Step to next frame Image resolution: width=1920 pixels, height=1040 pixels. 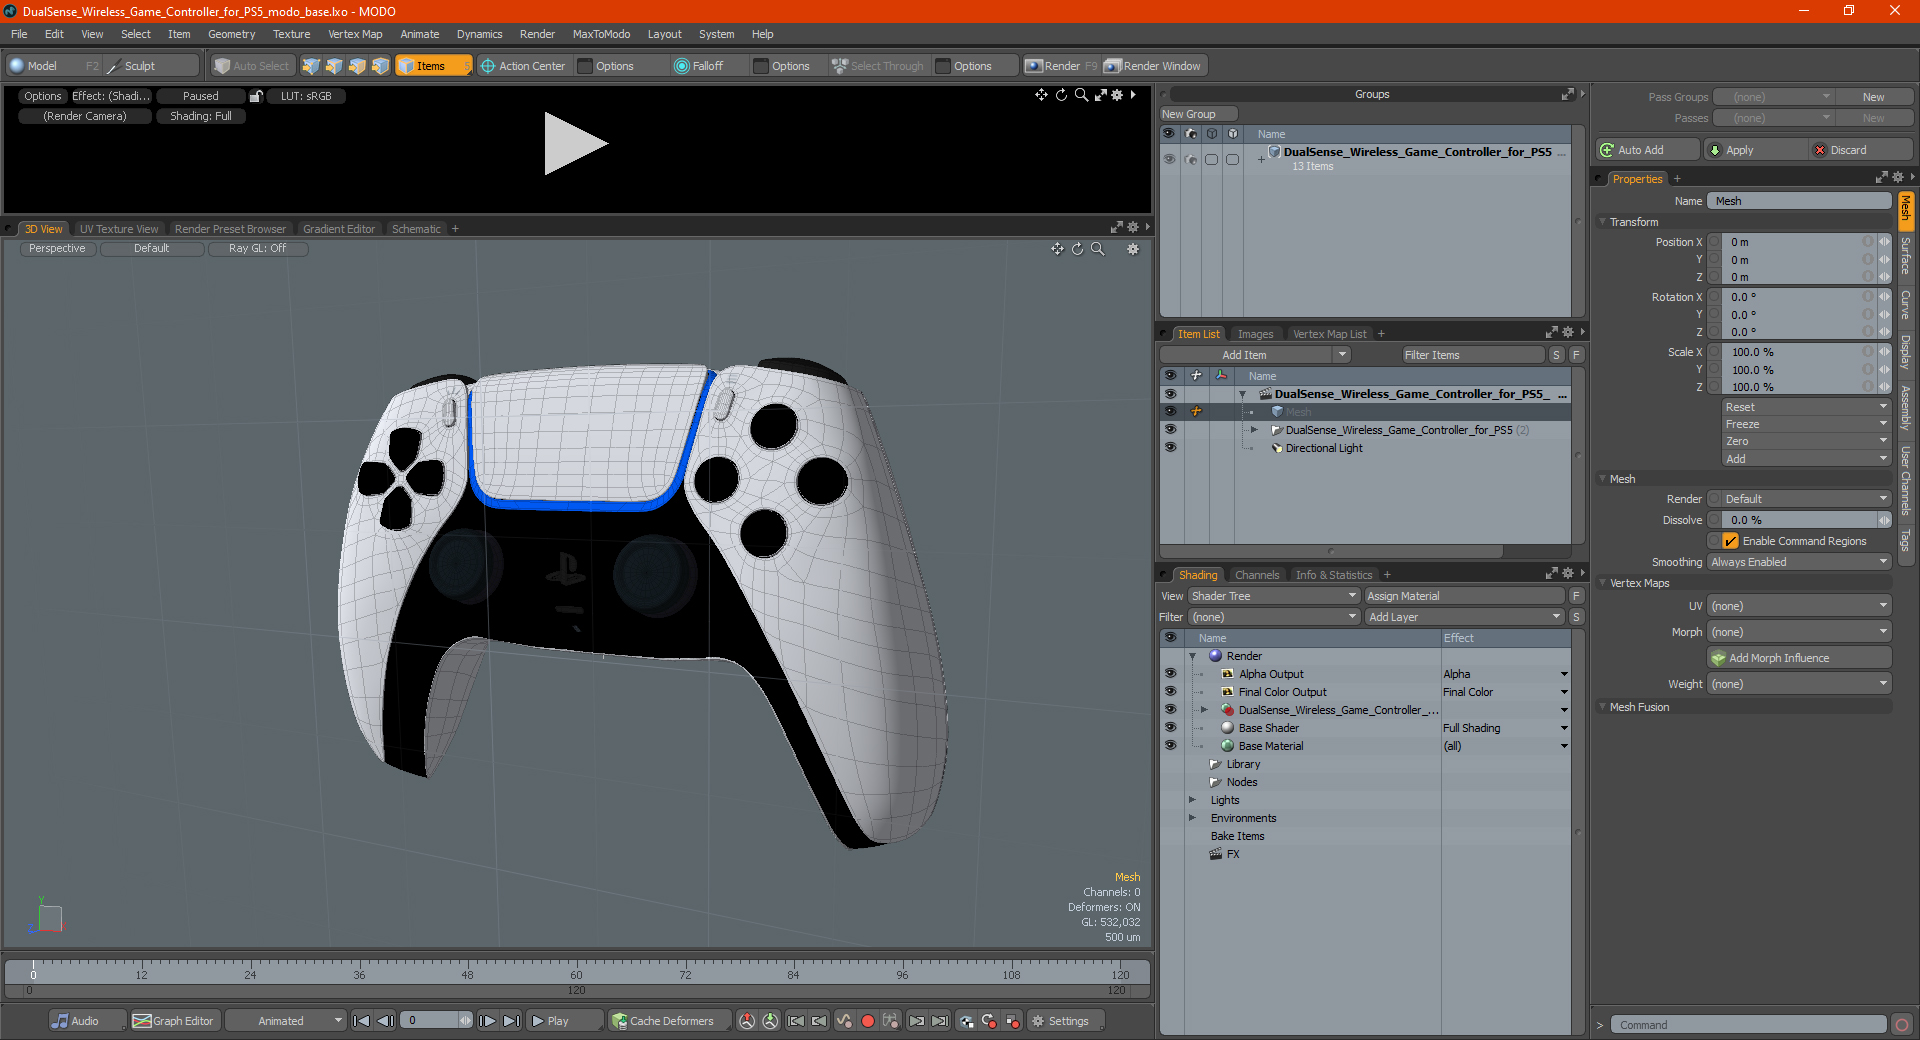(487, 1021)
